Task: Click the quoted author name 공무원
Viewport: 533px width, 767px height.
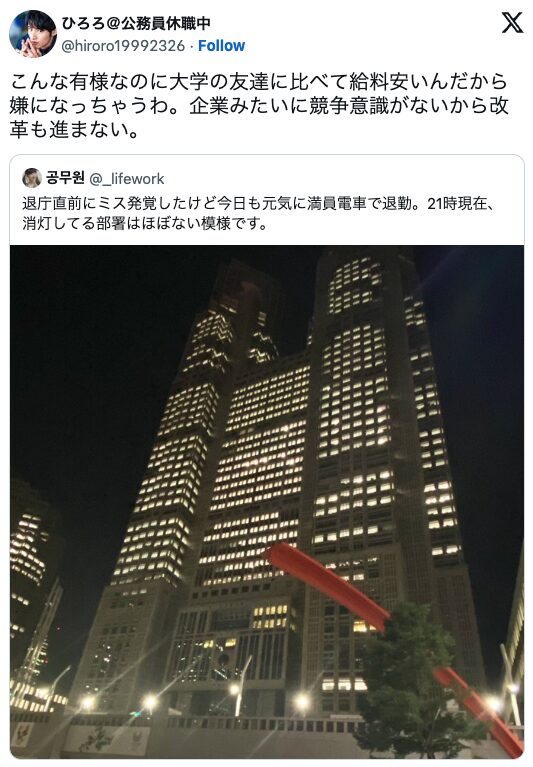Action: 66,178
